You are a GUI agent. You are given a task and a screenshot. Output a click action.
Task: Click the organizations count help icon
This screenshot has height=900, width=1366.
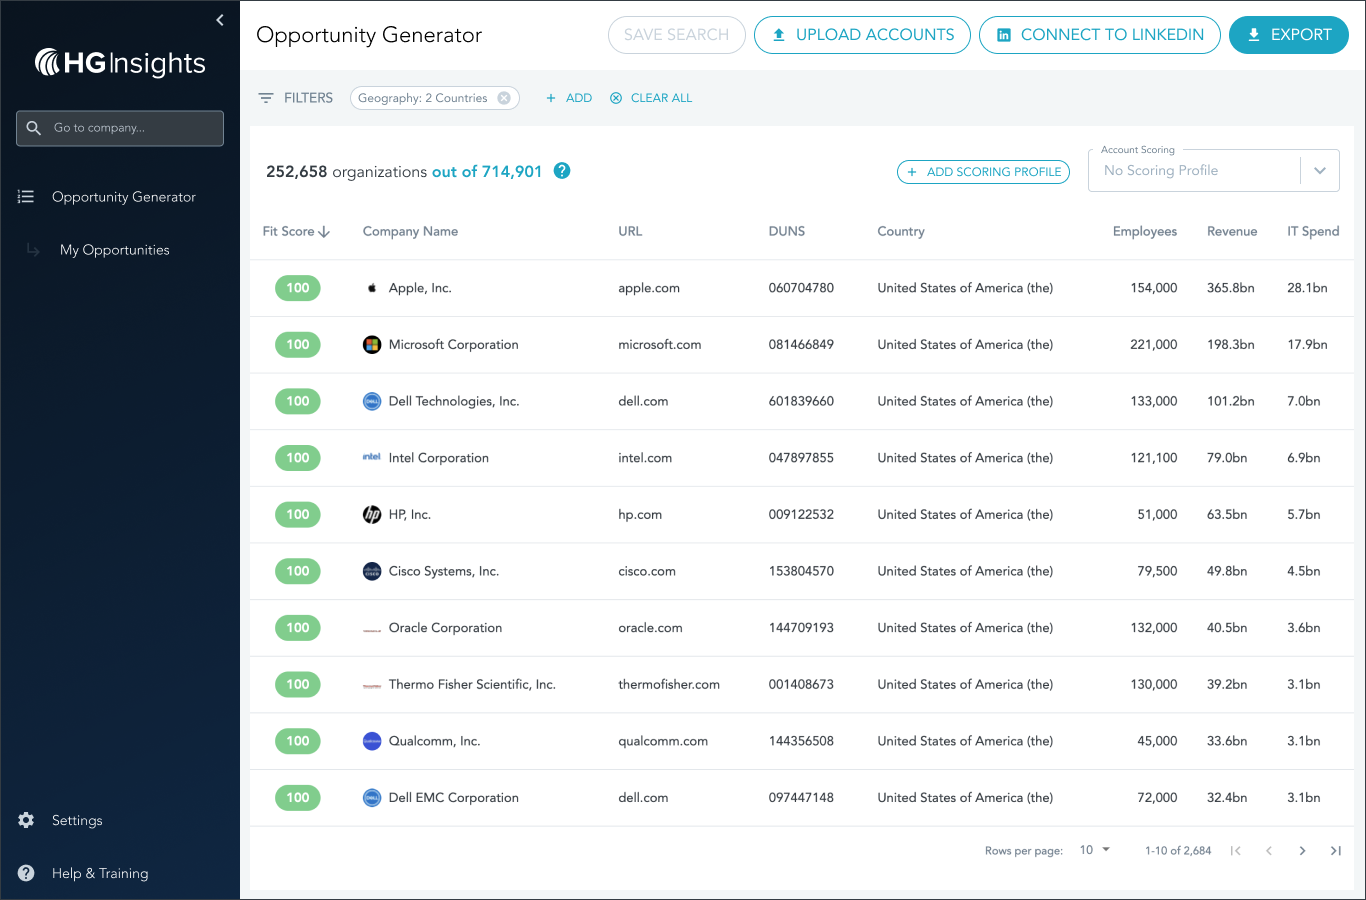click(562, 171)
